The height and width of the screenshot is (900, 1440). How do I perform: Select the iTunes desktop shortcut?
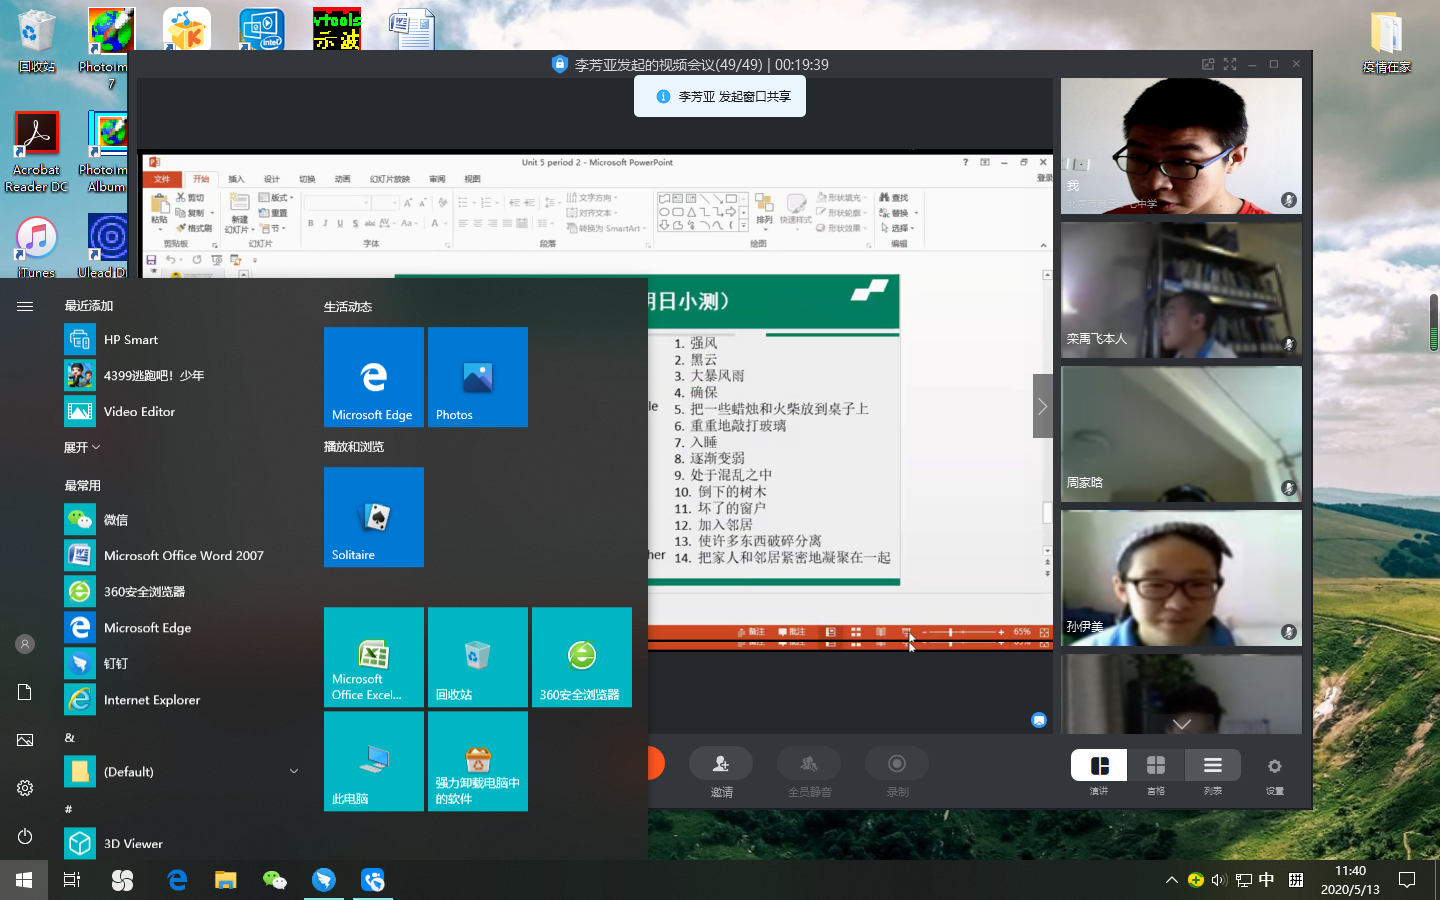pos(37,247)
